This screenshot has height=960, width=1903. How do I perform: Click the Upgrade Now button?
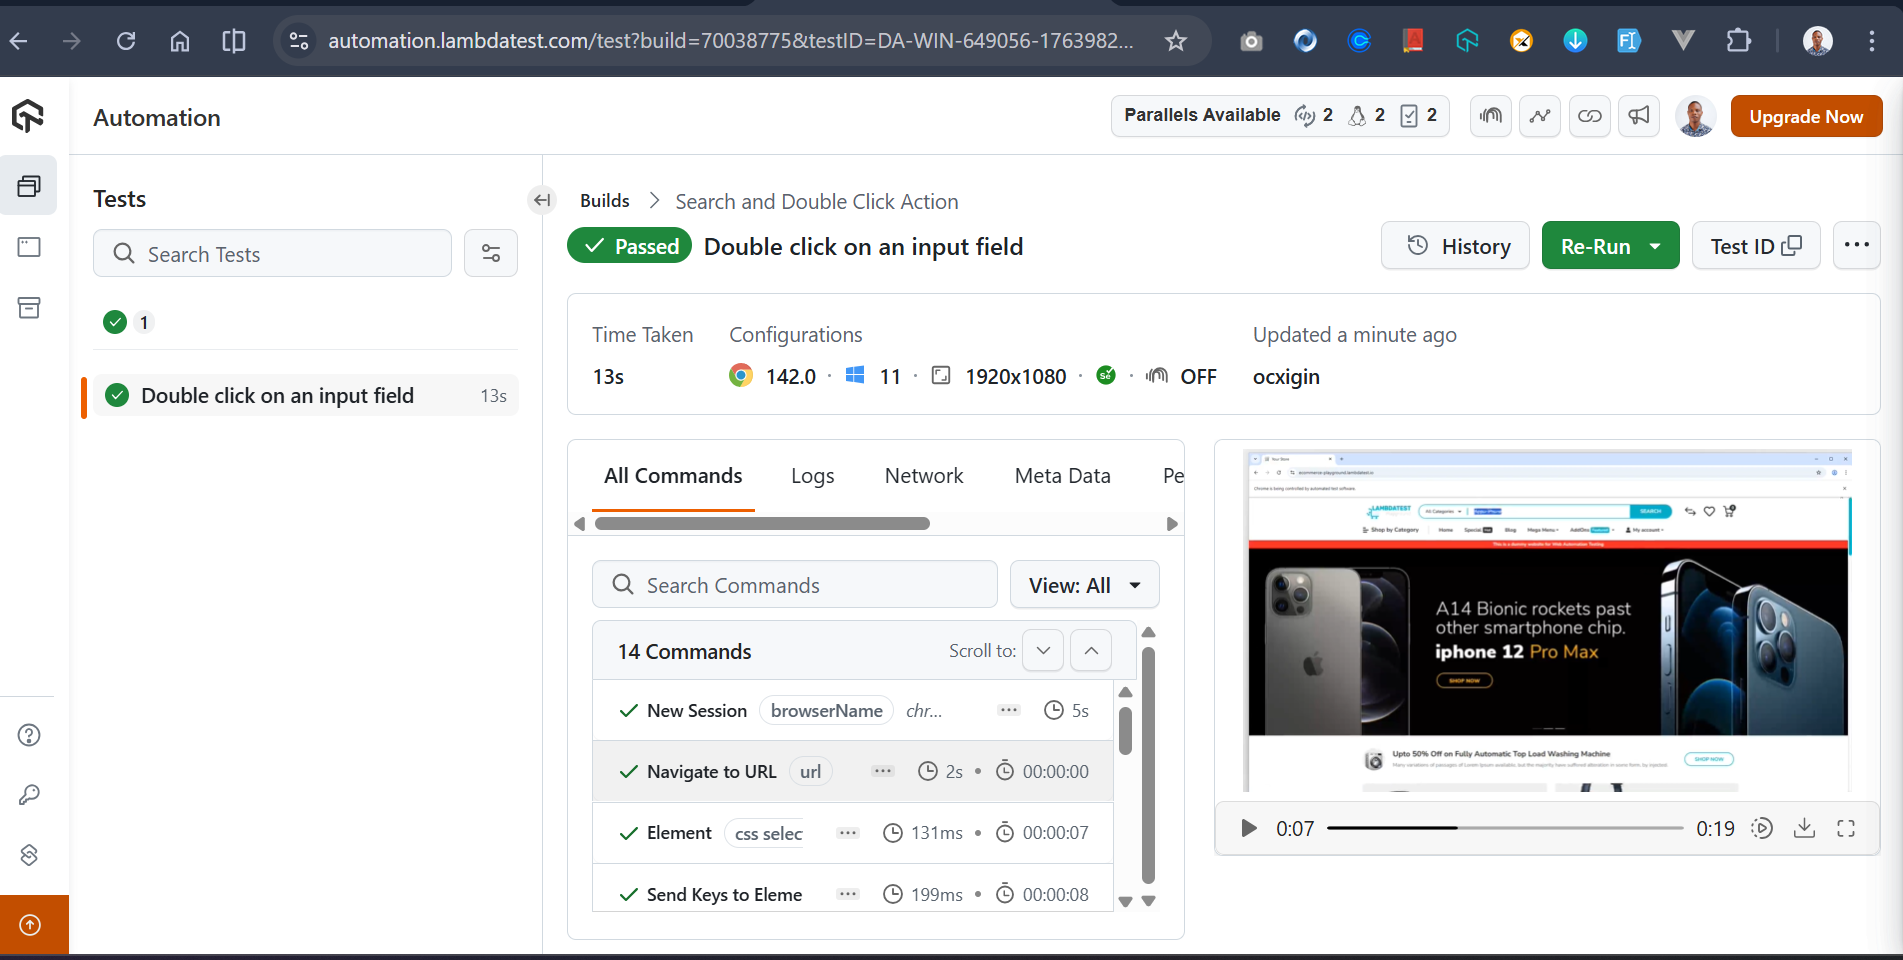point(1805,116)
